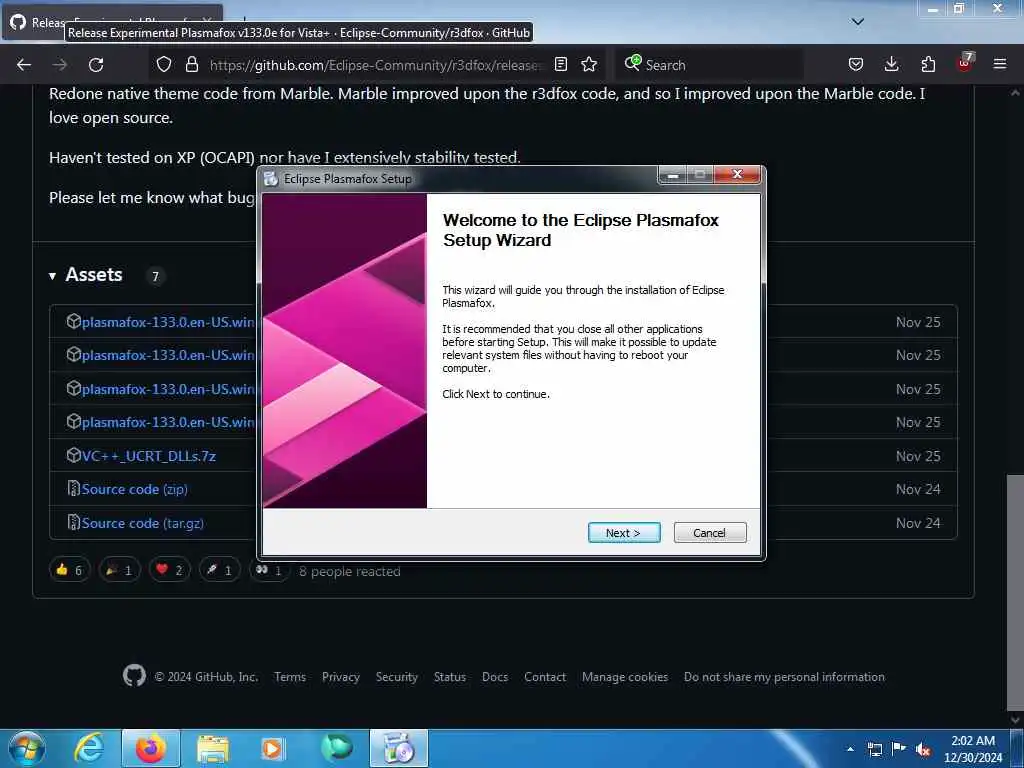Open the Action Center flag icon
Image resolution: width=1024 pixels, height=768 pixels.
(899, 749)
